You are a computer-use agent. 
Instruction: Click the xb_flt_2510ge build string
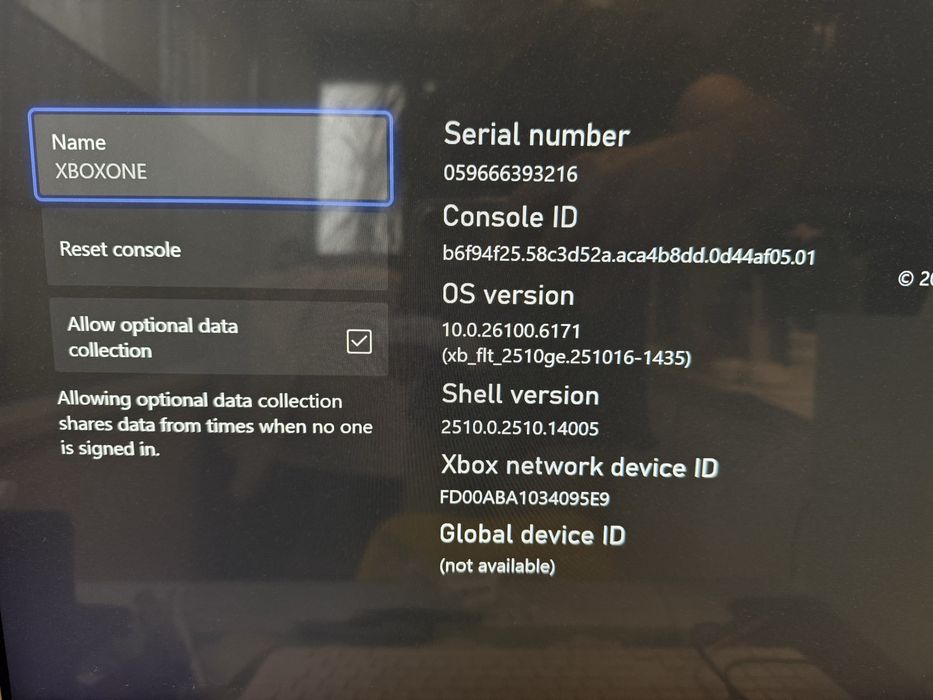tap(566, 357)
